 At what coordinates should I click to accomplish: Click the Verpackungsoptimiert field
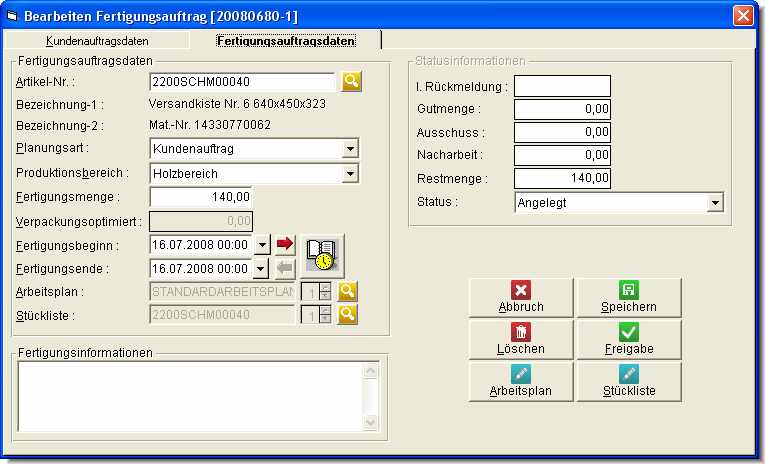[x=201, y=222]
